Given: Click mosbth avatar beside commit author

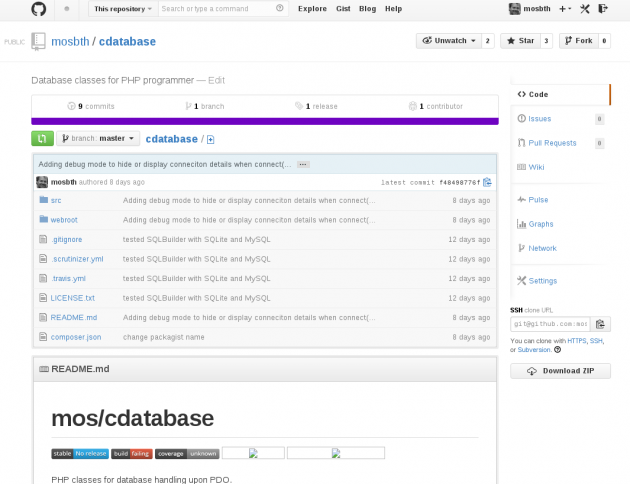Looking at the screenshot, I should coord(42,182).
